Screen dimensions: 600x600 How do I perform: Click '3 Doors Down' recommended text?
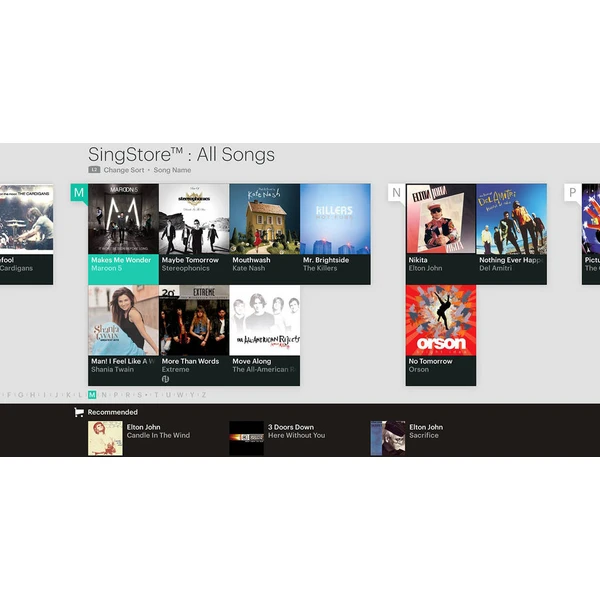pos(291,427)
